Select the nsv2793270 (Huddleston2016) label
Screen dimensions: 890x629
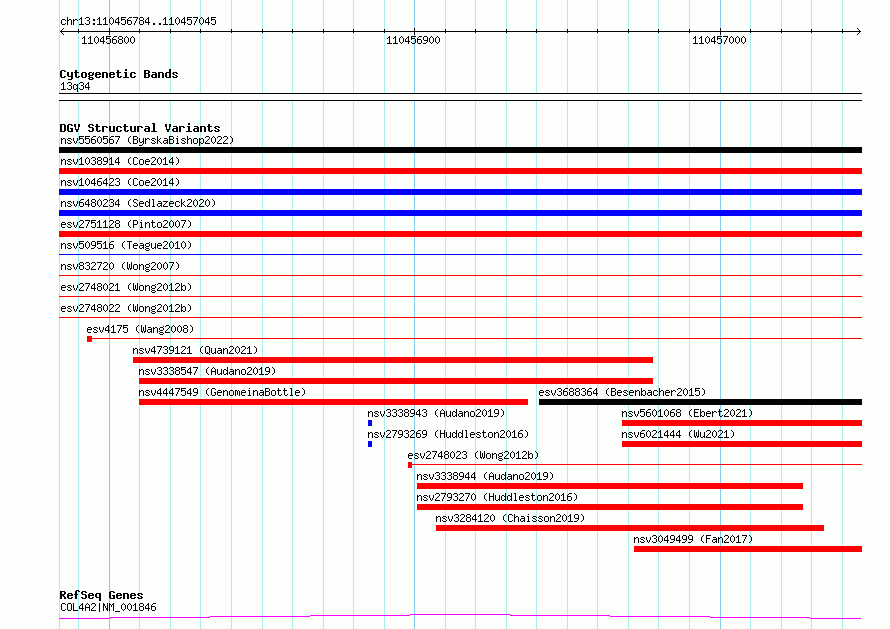(x=497, y=497)
